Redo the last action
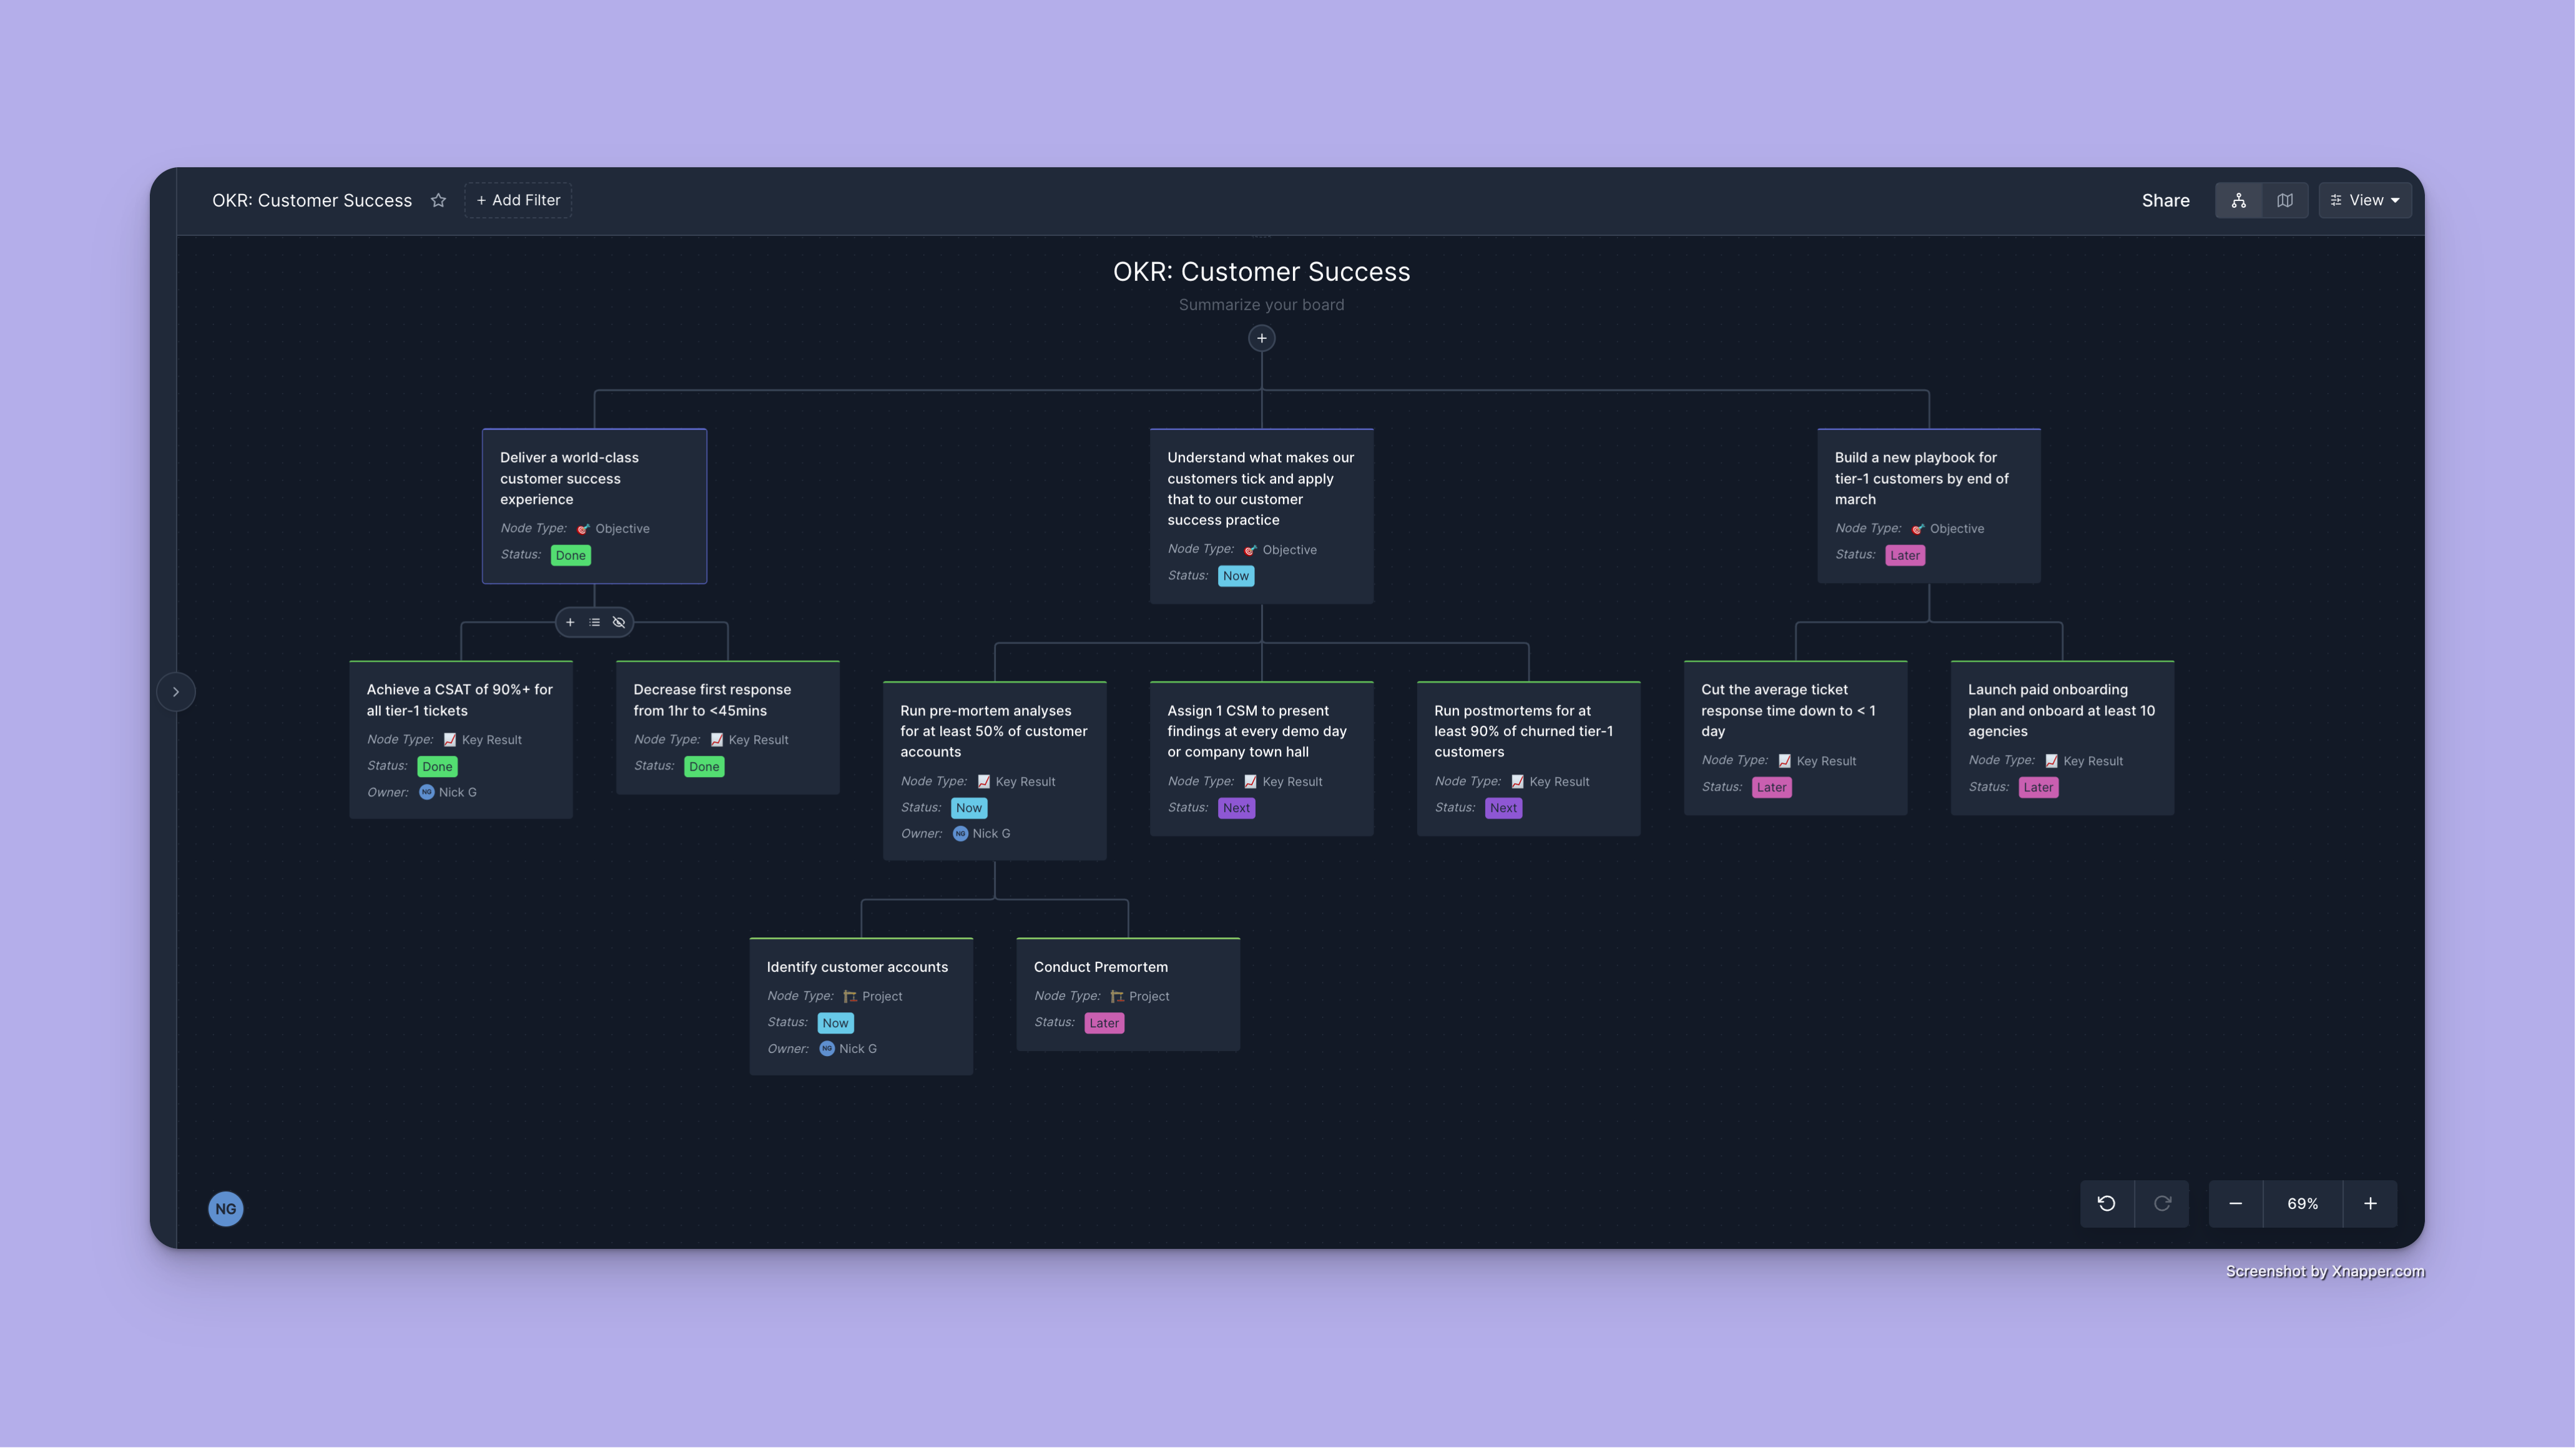The width and height of the screenshot is (2576, 1448). [2162, 1204]
